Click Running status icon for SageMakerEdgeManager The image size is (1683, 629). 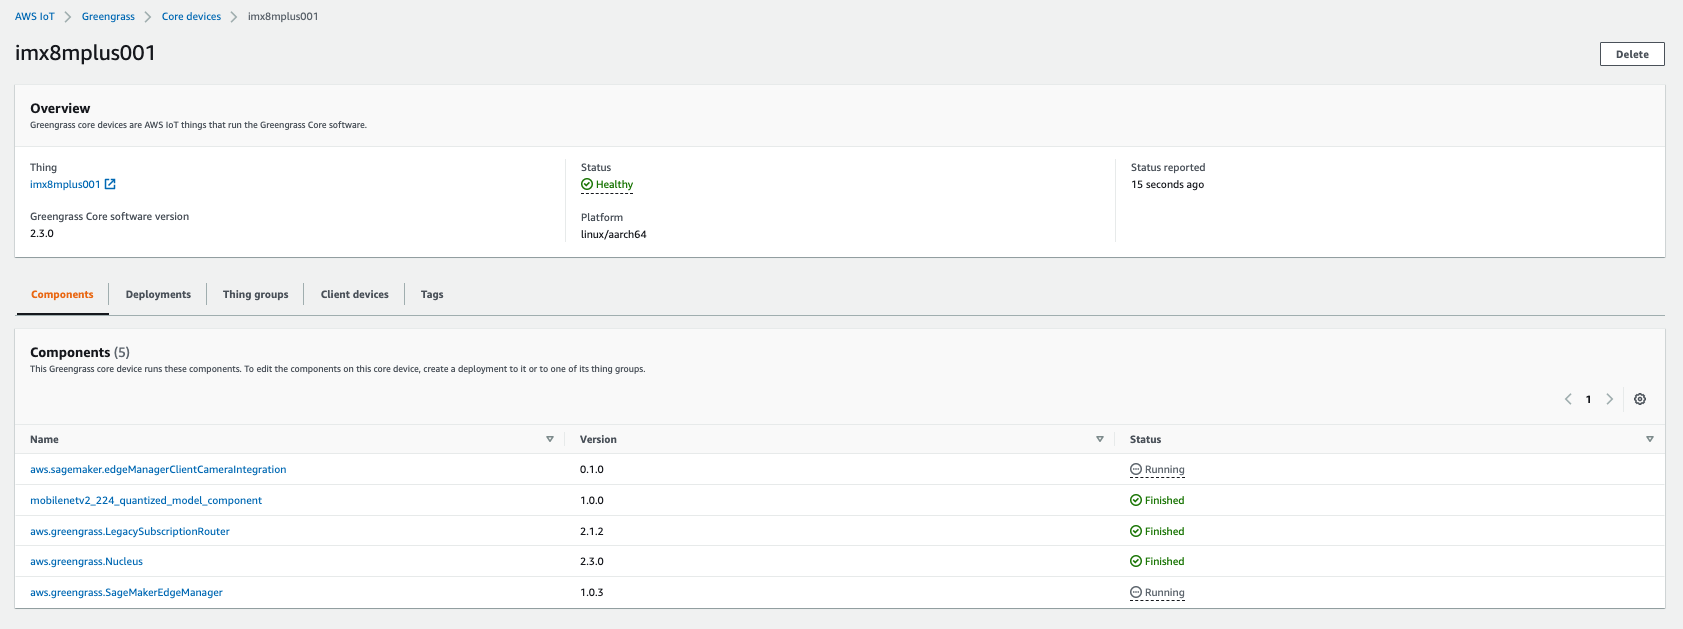1136,592
